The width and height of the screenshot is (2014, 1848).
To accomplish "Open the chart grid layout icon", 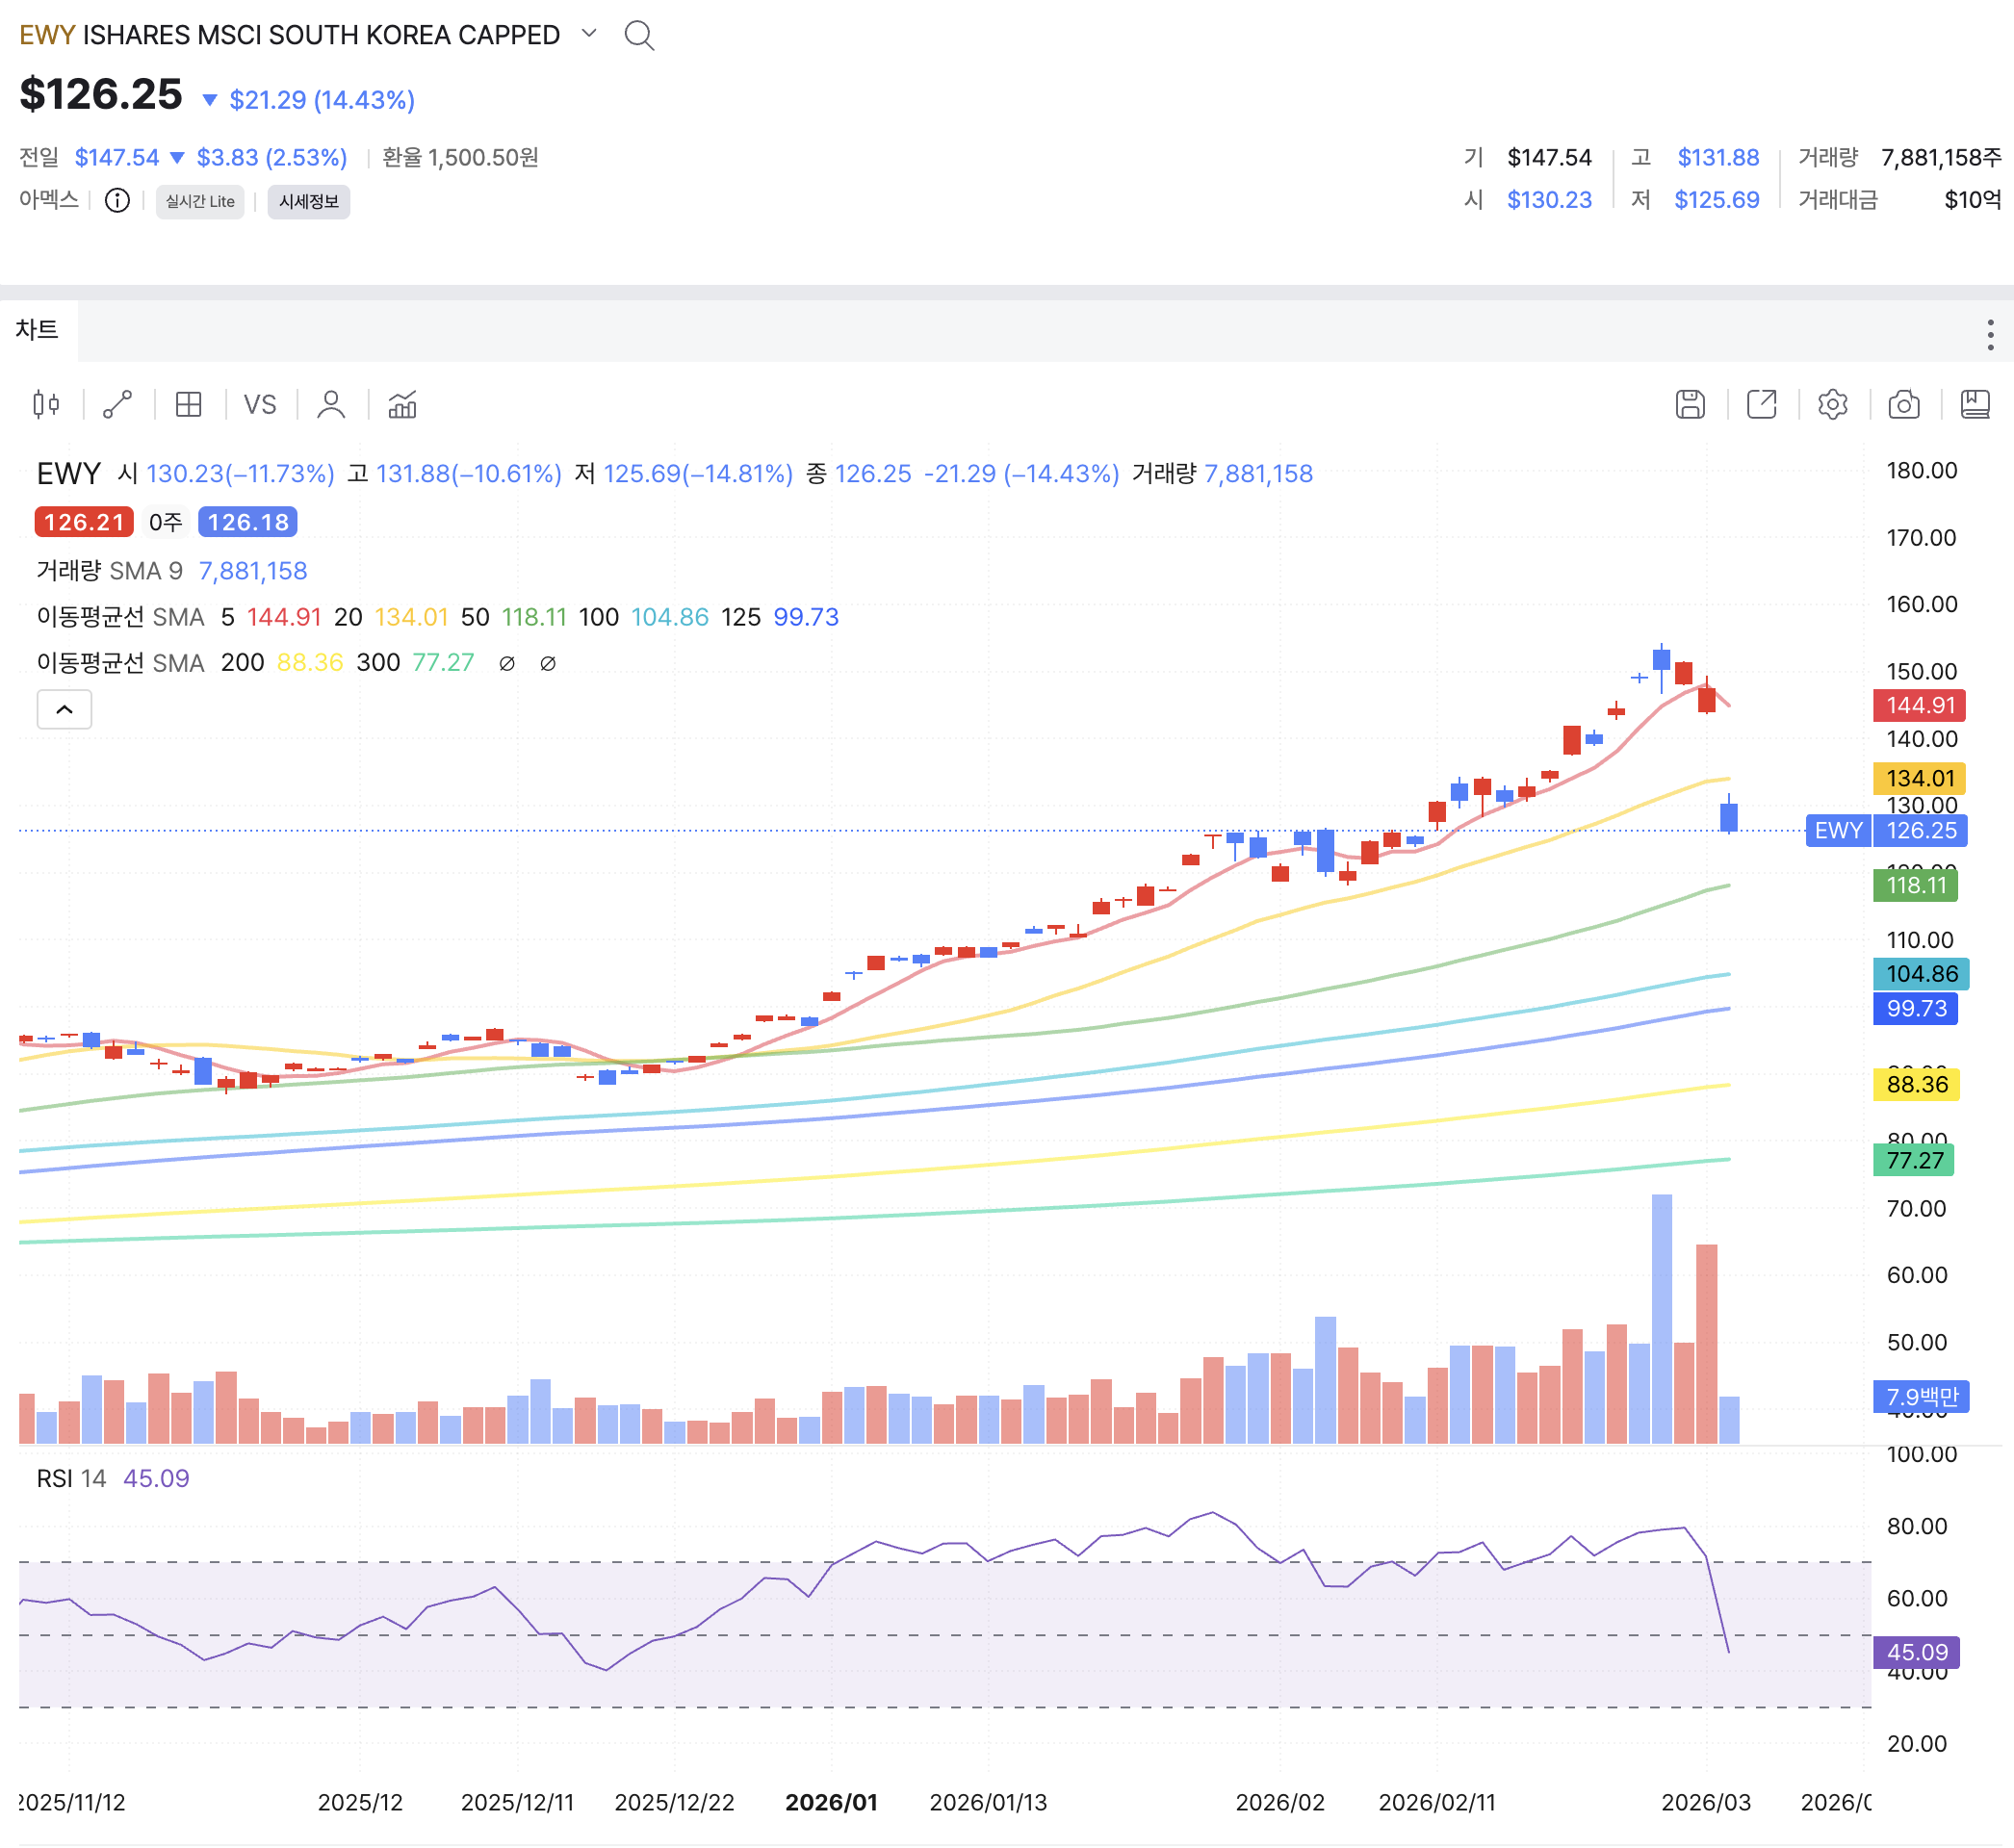I will point(189,405).
